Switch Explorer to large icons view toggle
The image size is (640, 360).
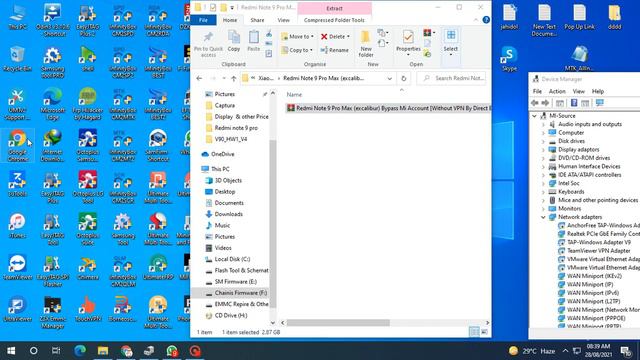point(484,332)
